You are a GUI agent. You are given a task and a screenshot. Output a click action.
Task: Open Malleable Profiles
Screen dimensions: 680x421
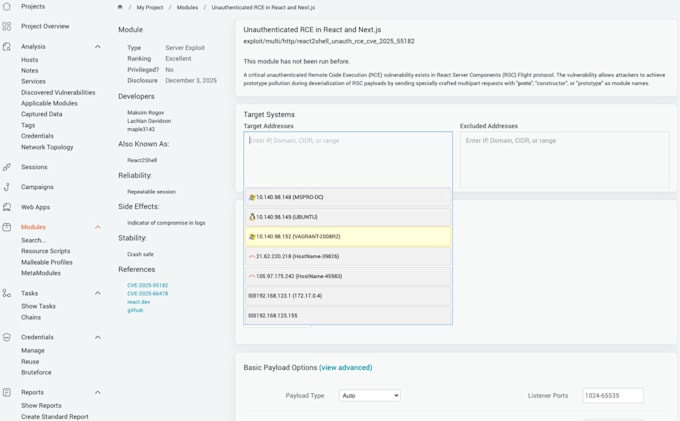(47, 262)
